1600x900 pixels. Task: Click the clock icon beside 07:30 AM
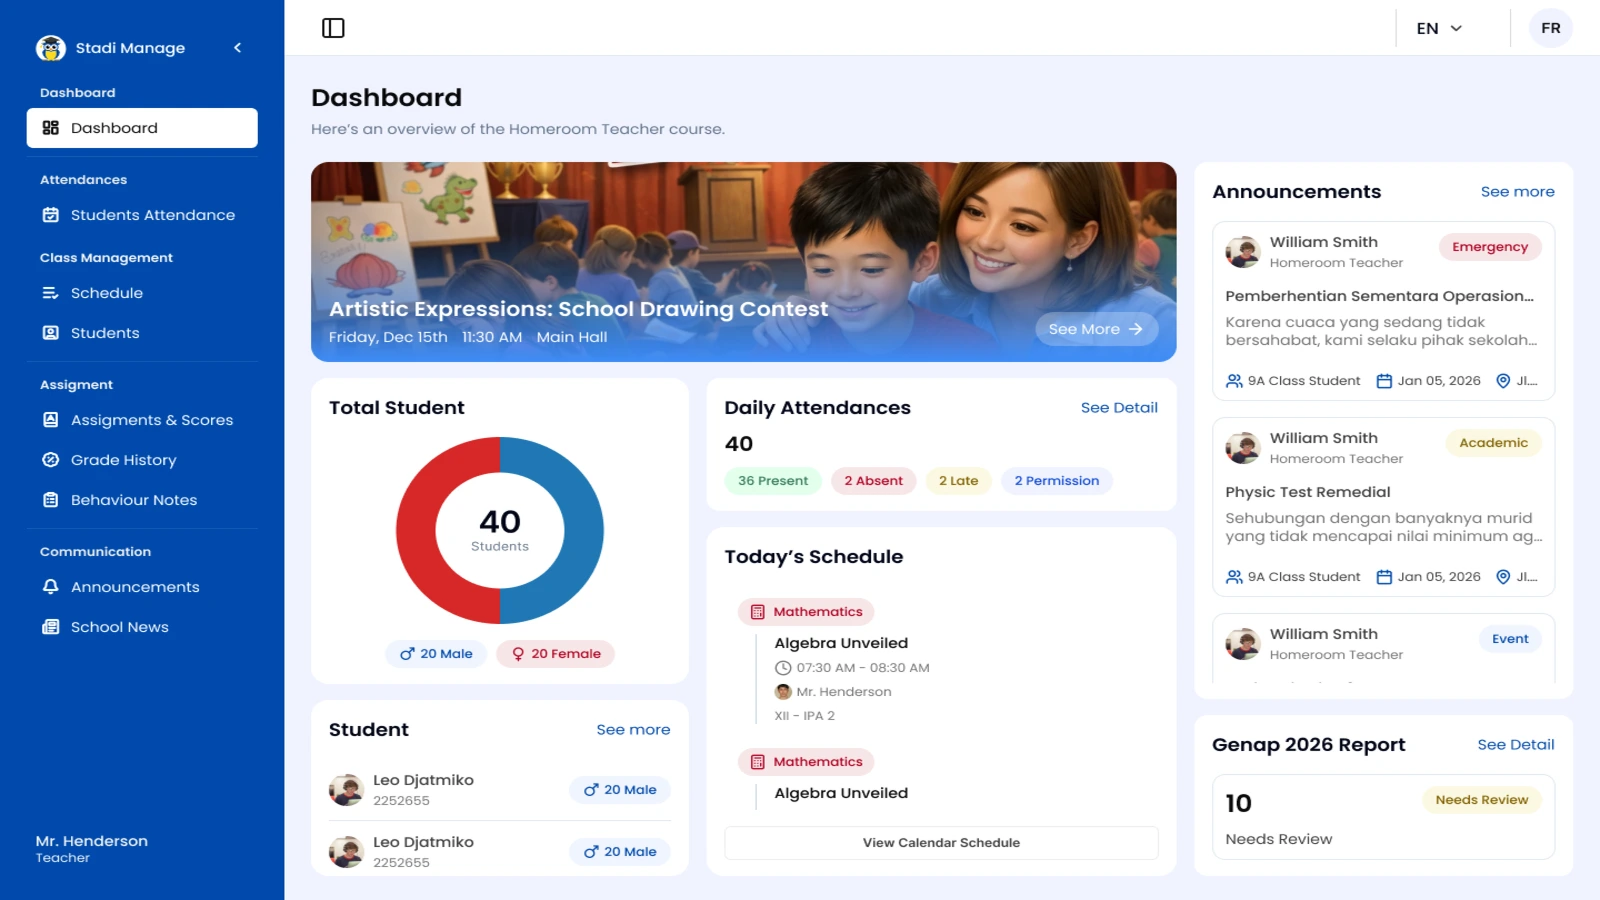[783, 668]
